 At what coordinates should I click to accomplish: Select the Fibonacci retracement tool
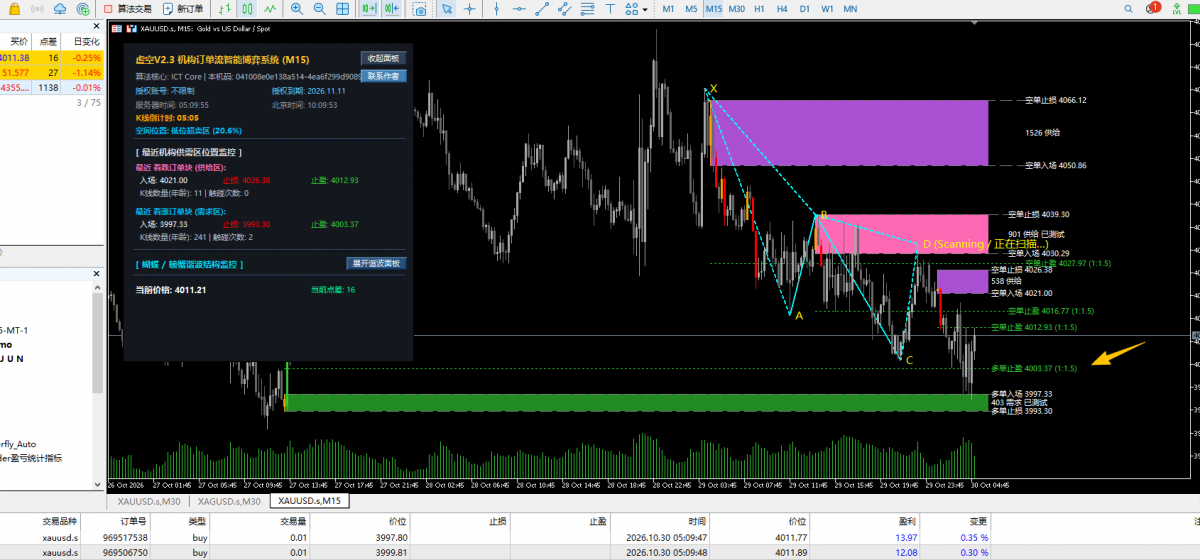(587, 9)
